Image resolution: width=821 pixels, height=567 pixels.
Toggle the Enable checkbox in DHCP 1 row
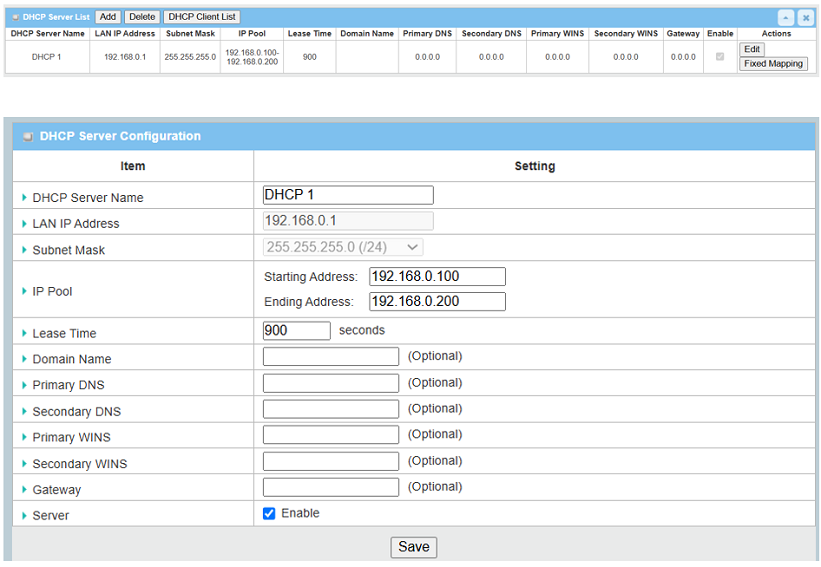(720, 57)
